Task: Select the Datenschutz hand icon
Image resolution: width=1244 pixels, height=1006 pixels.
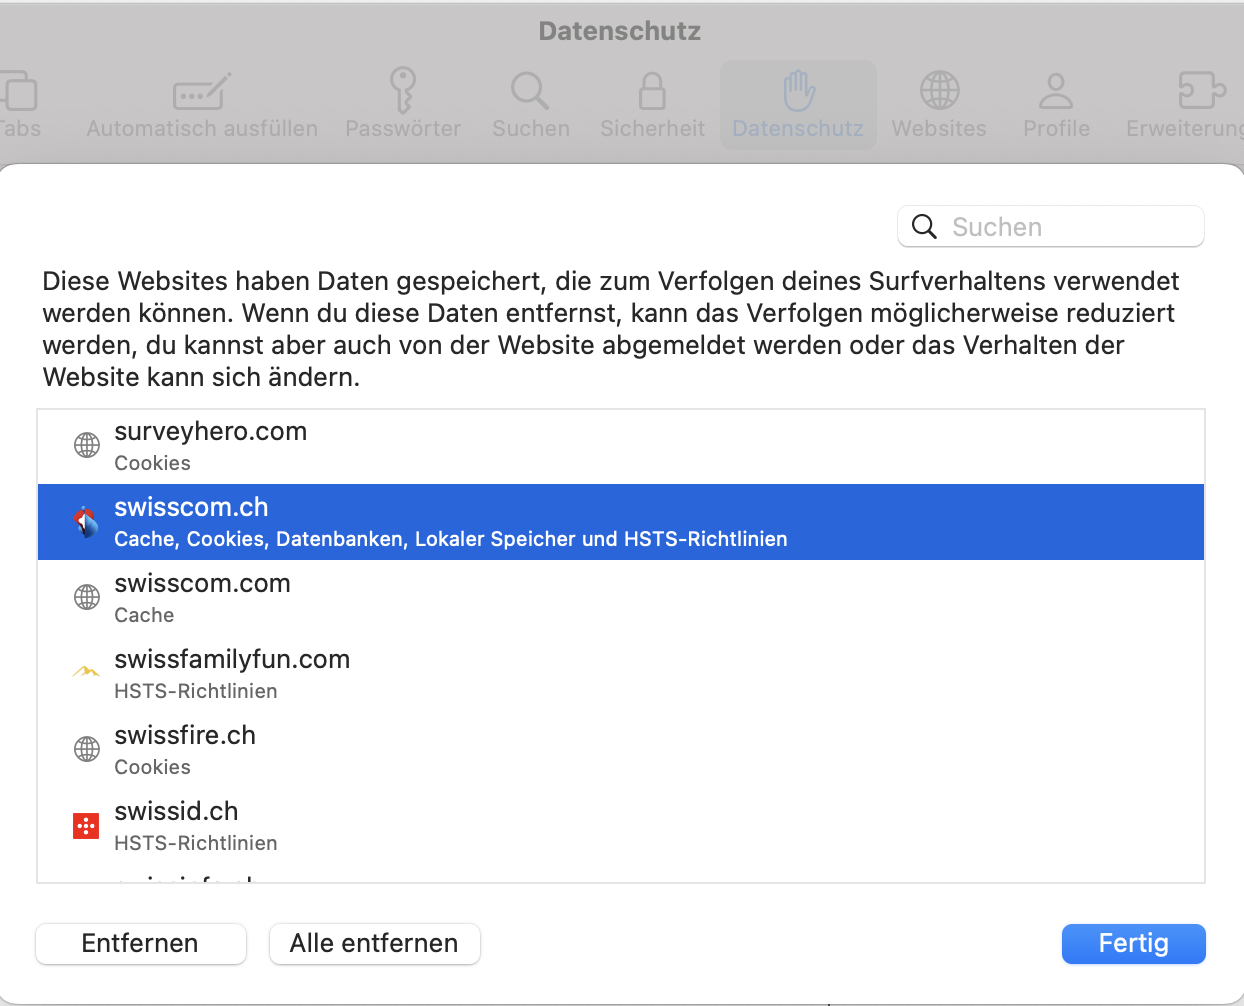Action: click(x=798, y=90)
